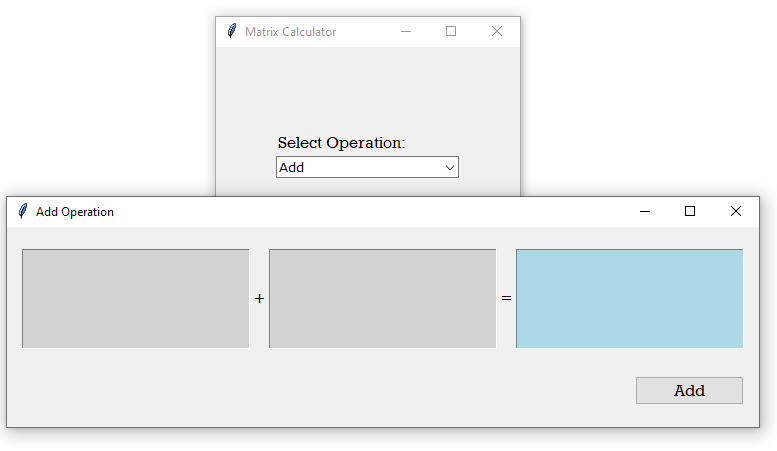Click the Add button in Add Operation window
The height and width of the screenshot is (451, 777).
(x=689, y=391)
